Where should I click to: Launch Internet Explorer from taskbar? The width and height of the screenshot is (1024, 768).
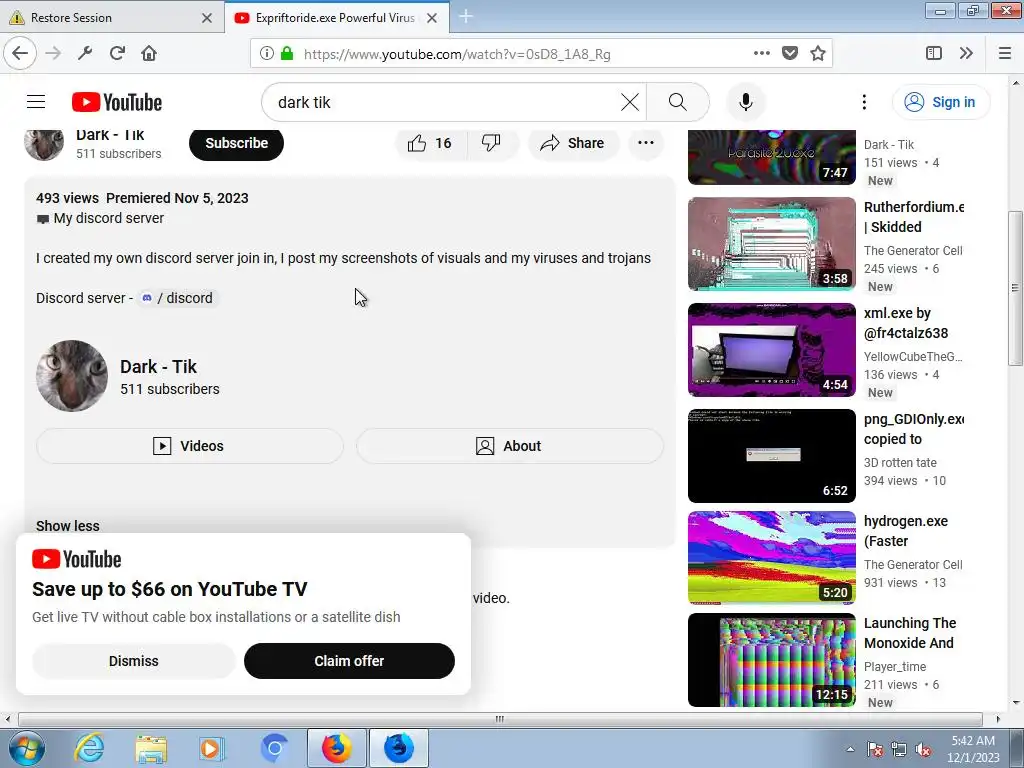(89, 748)
